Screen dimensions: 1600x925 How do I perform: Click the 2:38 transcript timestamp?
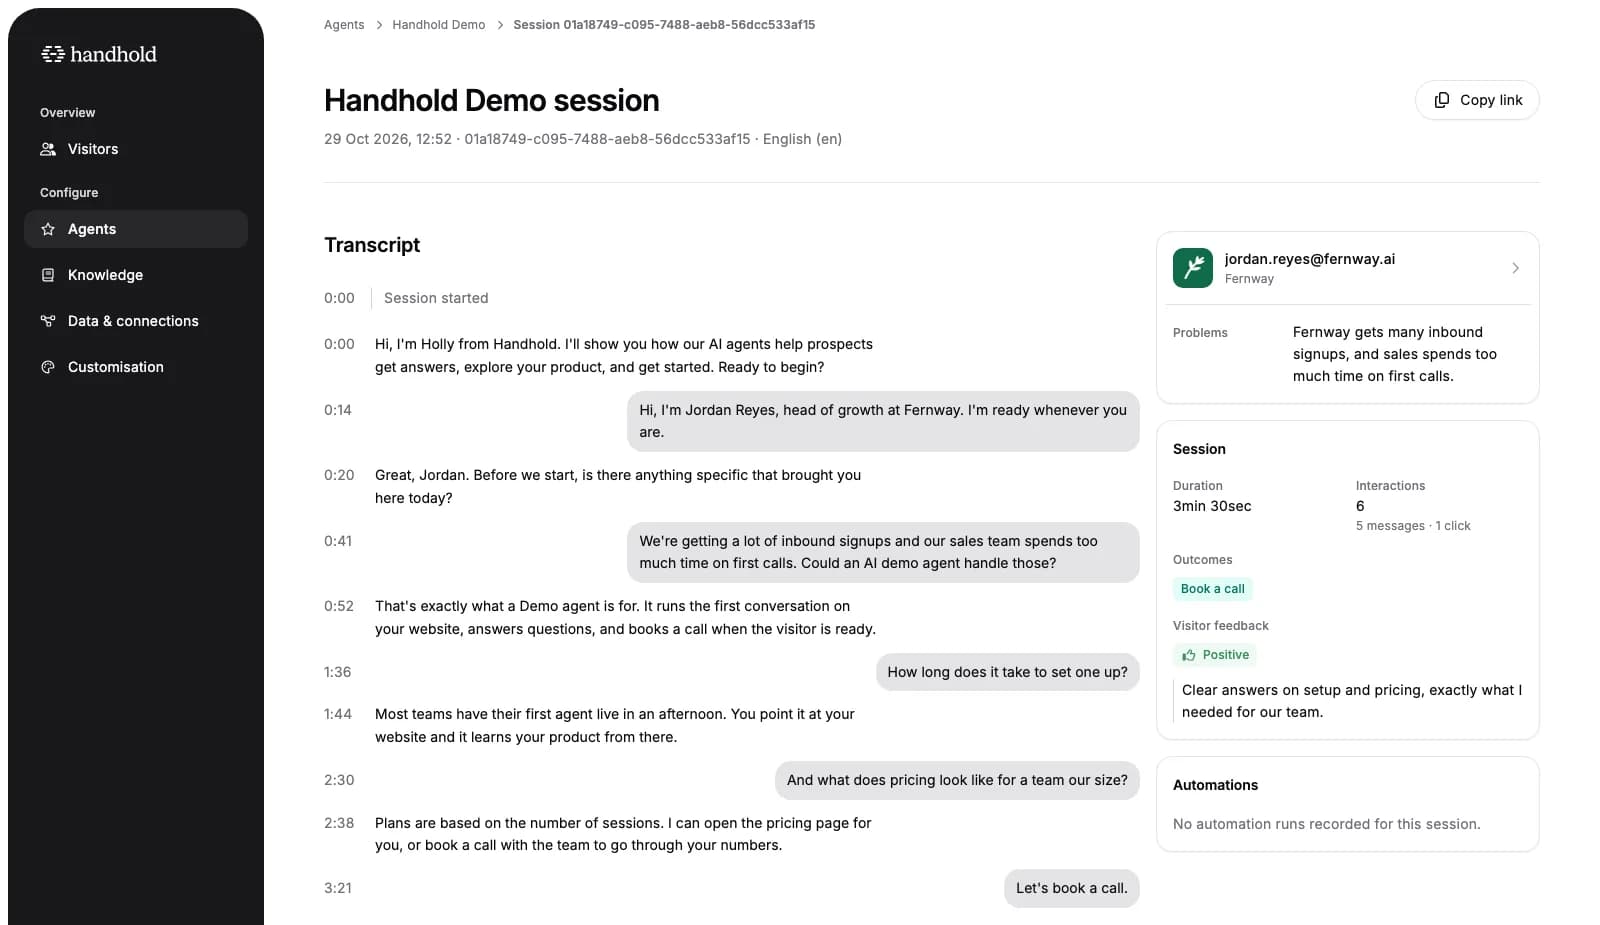[339, 823]
